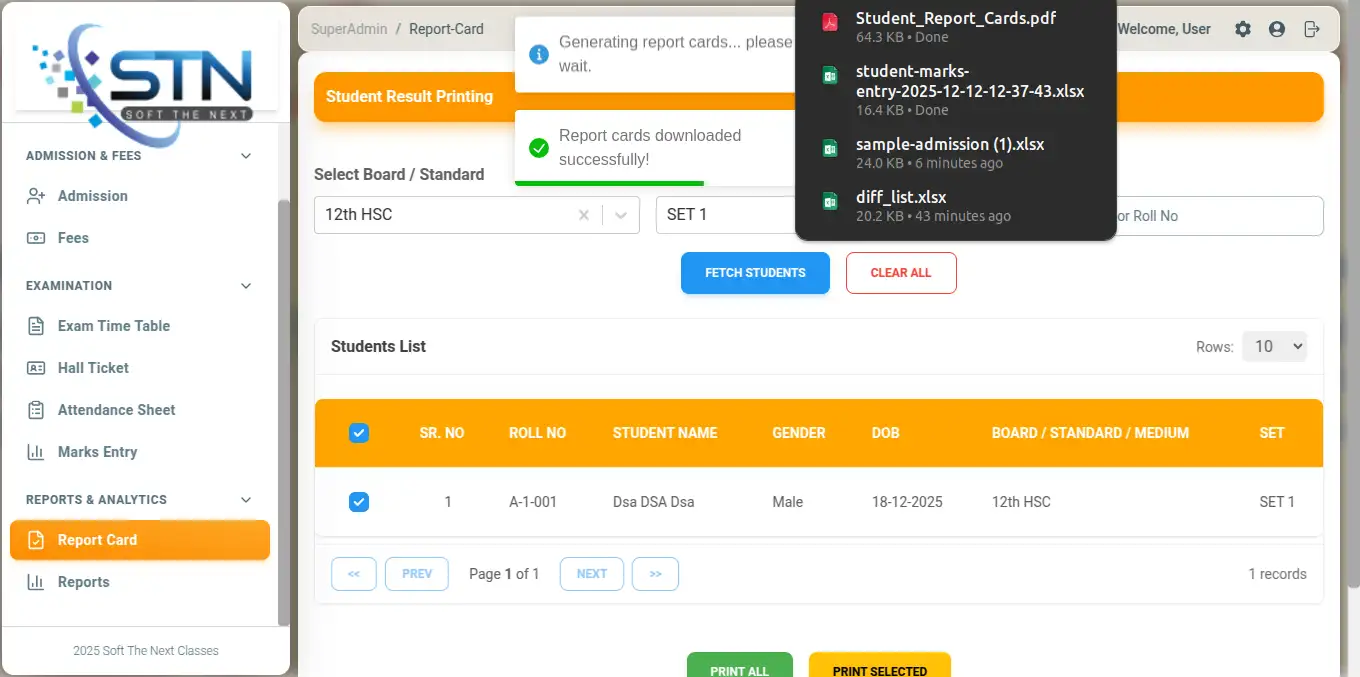The width and height of the screenshot is (1360, 677).
Task: Click the Hall Ticket card icon
Action: point(36,368)
